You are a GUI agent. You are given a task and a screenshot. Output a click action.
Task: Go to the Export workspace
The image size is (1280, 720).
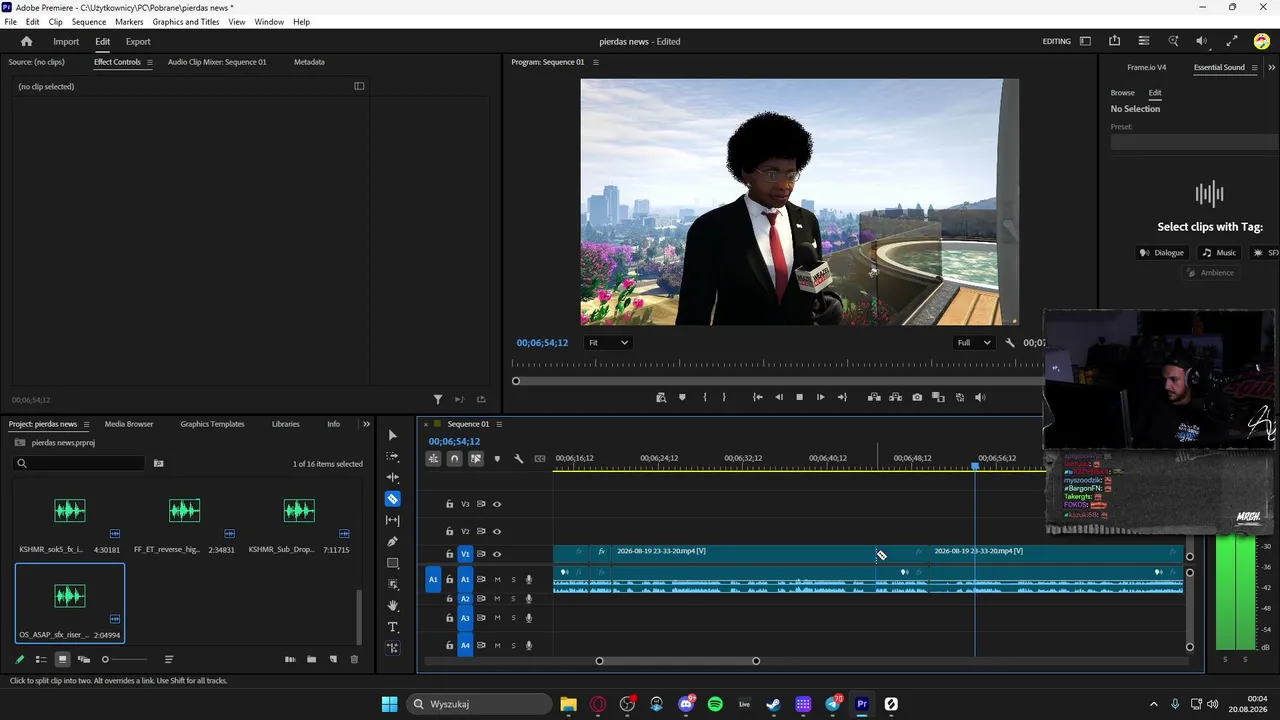138,42
